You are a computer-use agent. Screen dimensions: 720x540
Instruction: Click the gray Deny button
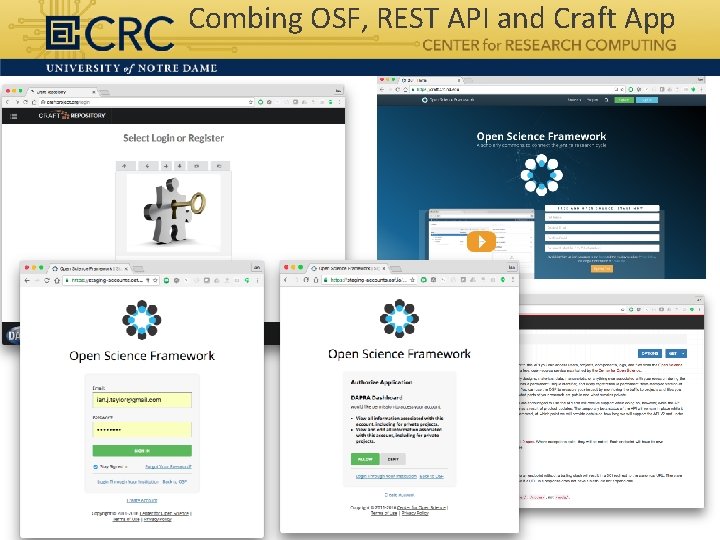coord(393,459)
